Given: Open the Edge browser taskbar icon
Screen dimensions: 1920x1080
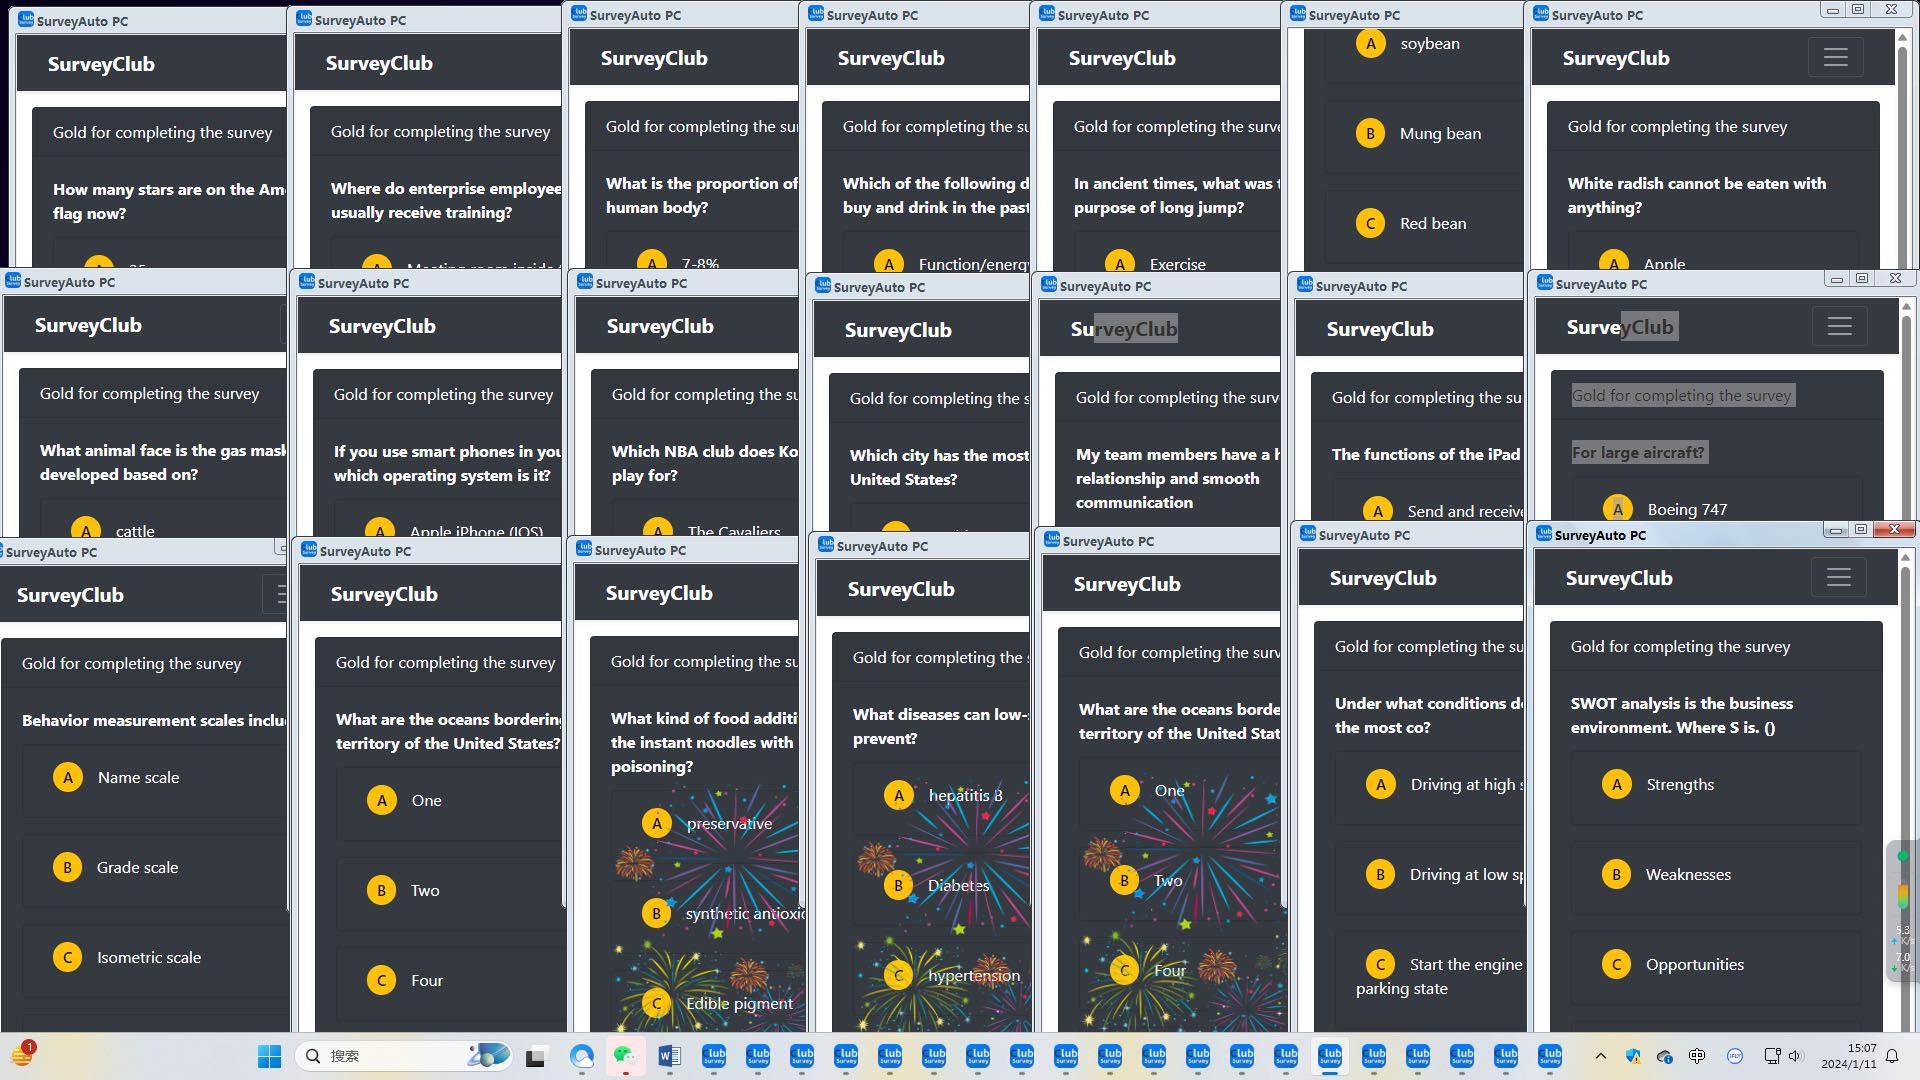Looking at the screenshot, I should pos(581,1056).
